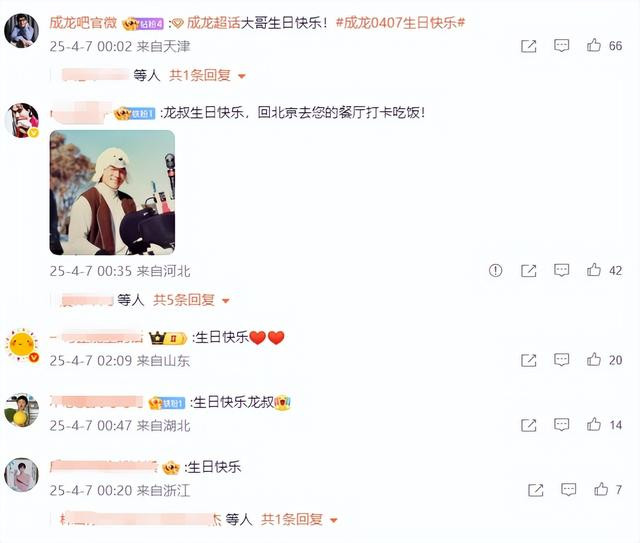Expand 共5条回复 under the 河北 comment
The width and height of the screenshot is (640, 543).
191,300
